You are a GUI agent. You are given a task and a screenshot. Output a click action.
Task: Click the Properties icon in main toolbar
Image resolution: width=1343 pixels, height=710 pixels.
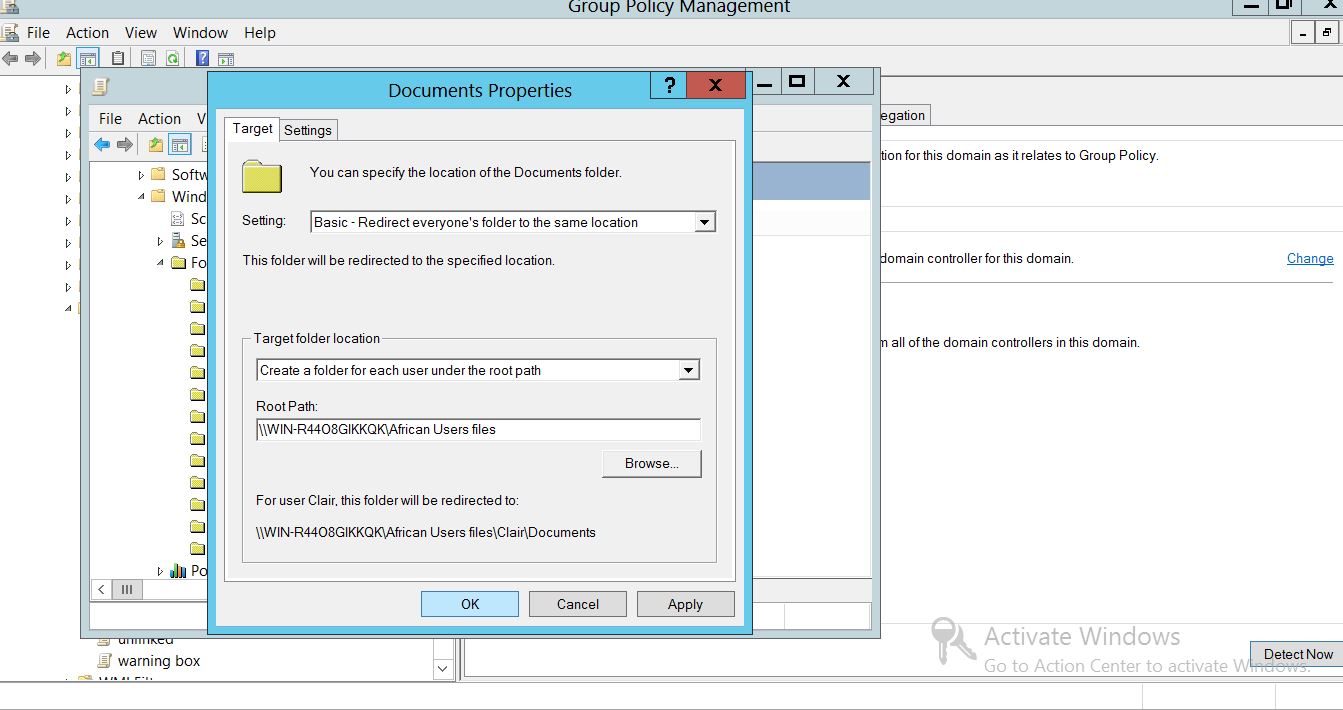tap(148, 59)
